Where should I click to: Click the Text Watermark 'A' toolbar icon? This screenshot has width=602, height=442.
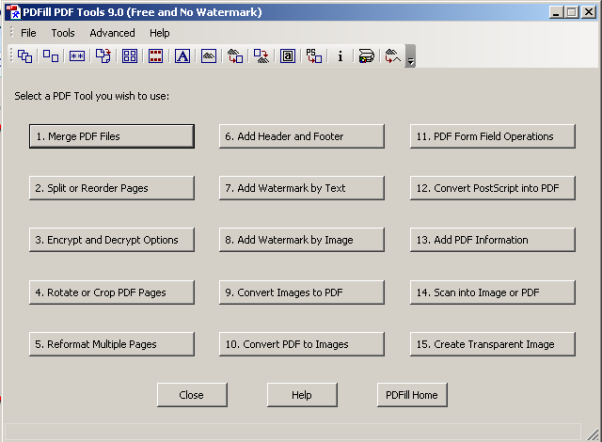point(182,56)
